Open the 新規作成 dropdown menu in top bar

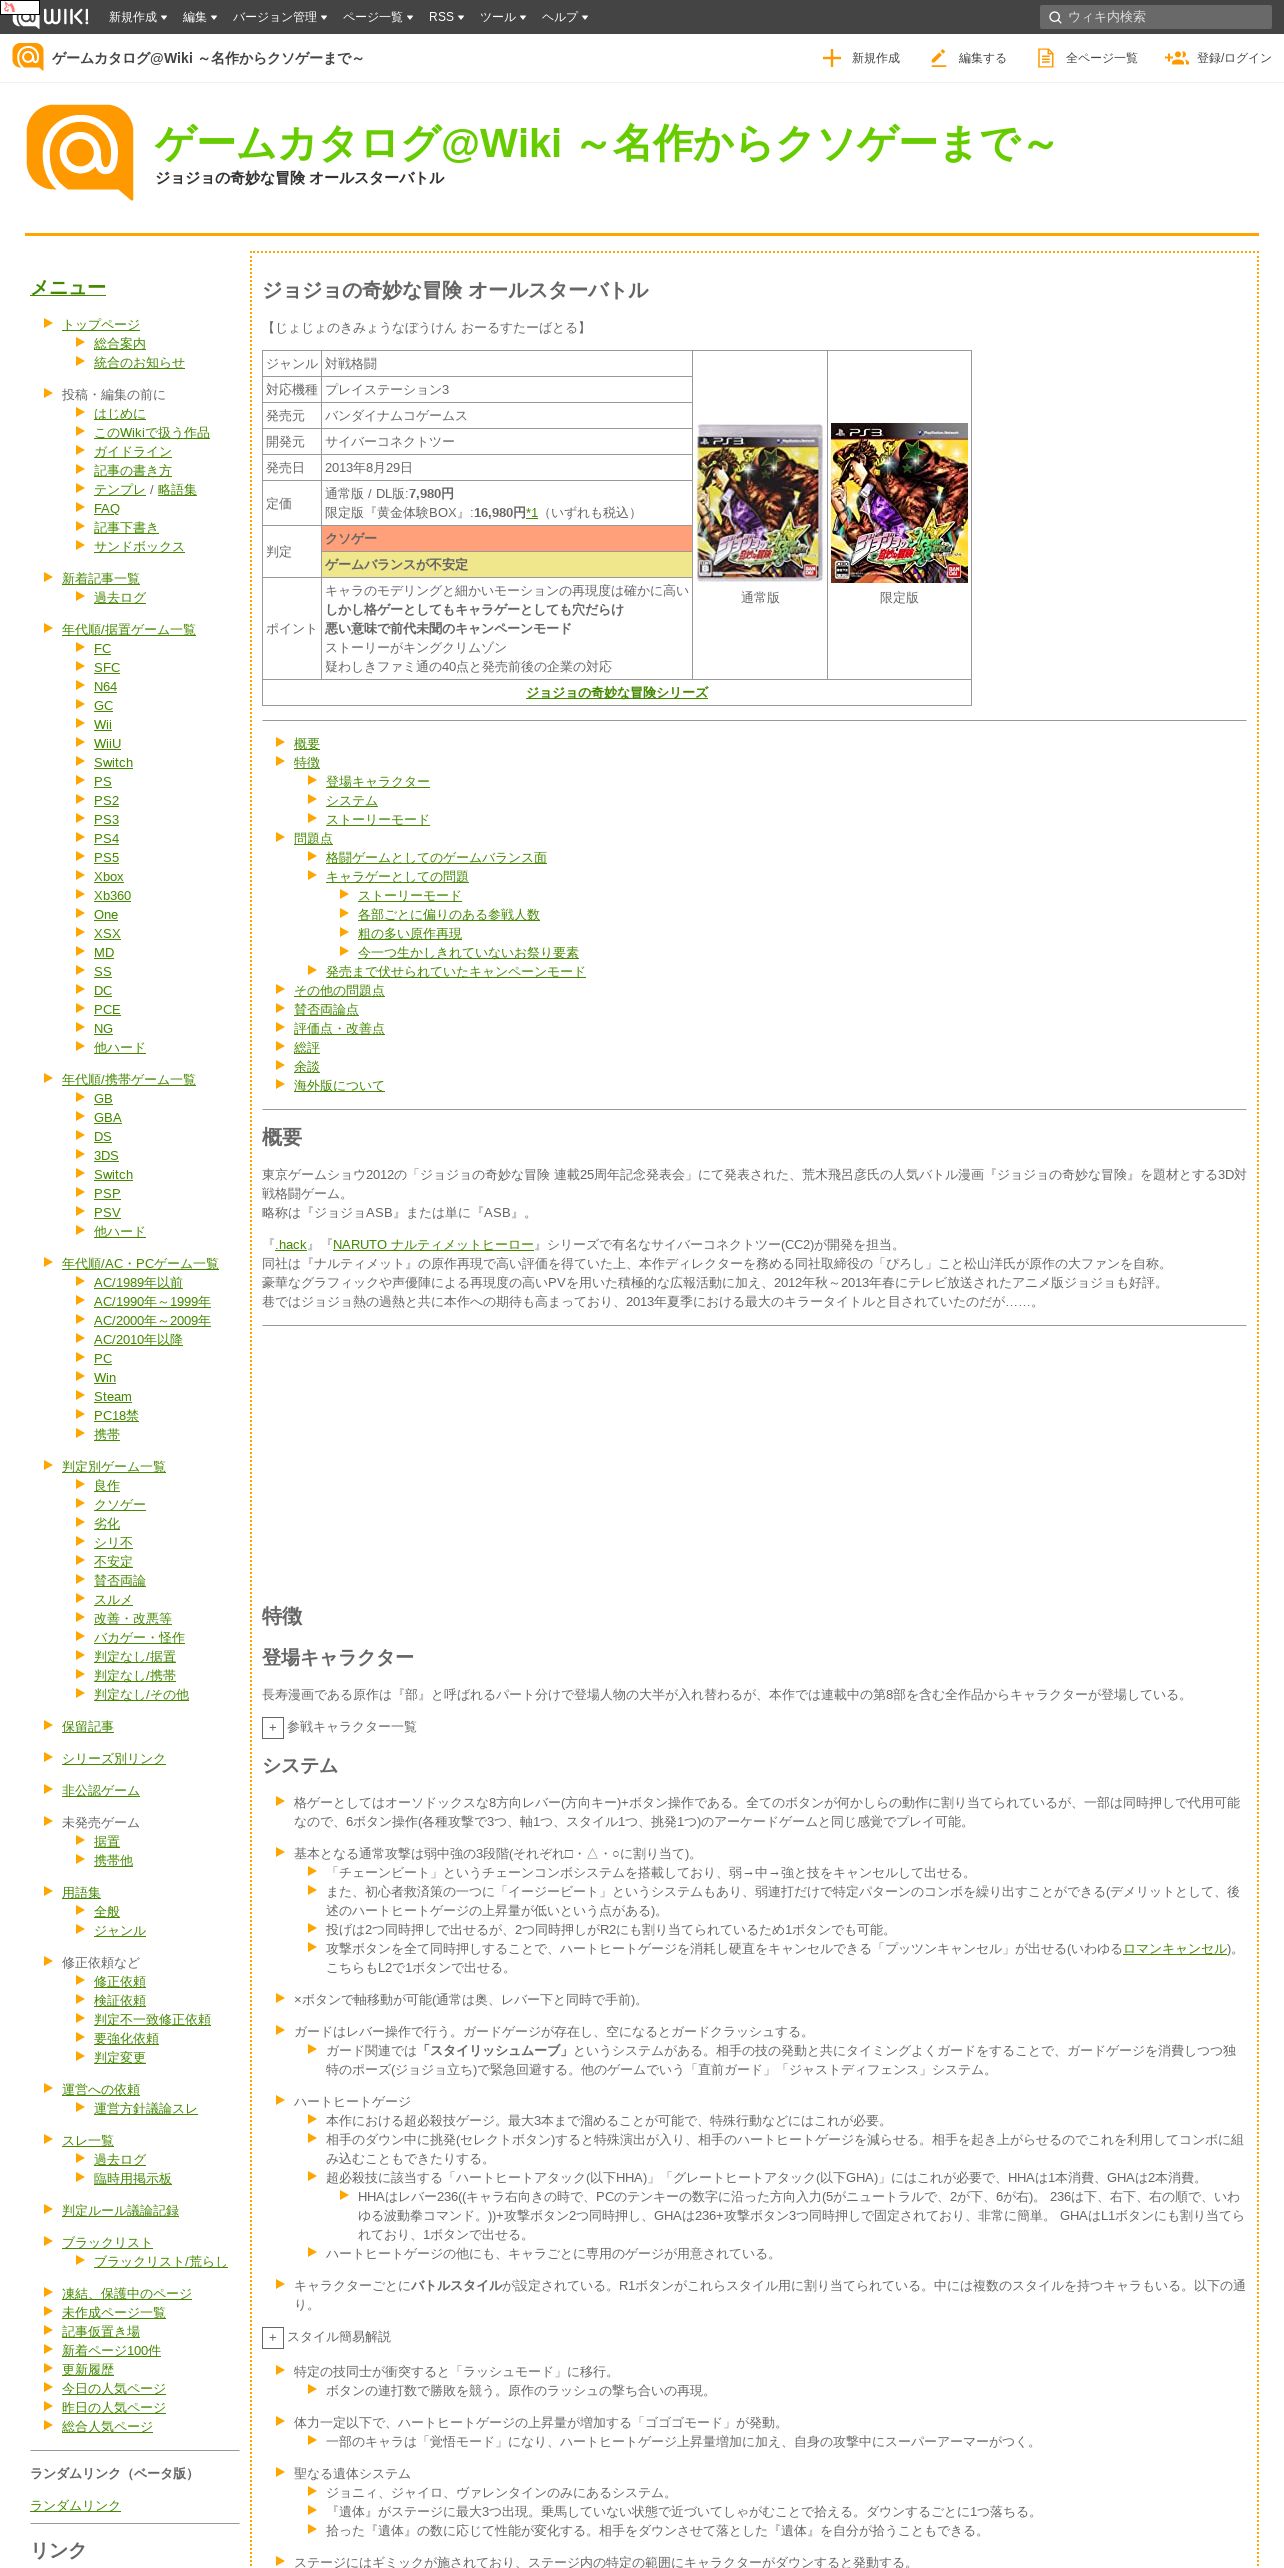click(x=138, y=17)
